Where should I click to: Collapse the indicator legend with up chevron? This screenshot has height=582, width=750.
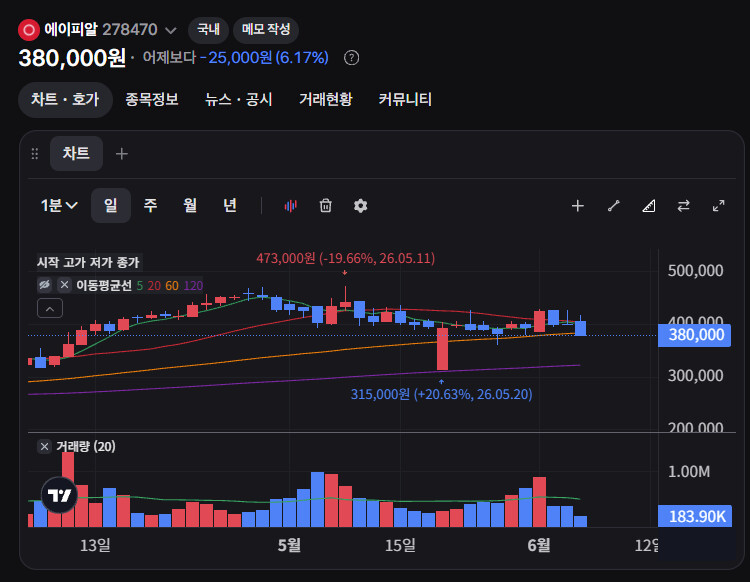[x=50, y=308]
